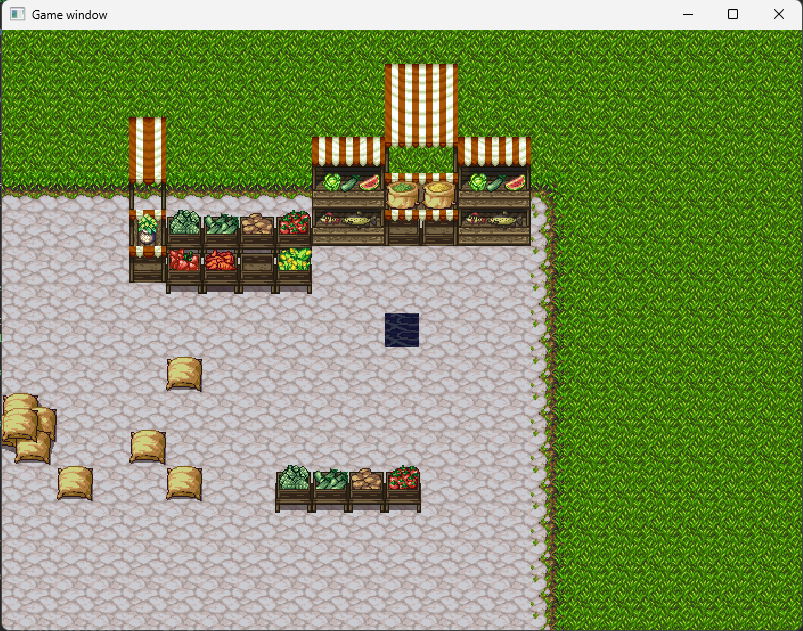This screenshot has width=803, height=631.
Task: Click the potato crate above the empty crate
Action: click(257, 230)
